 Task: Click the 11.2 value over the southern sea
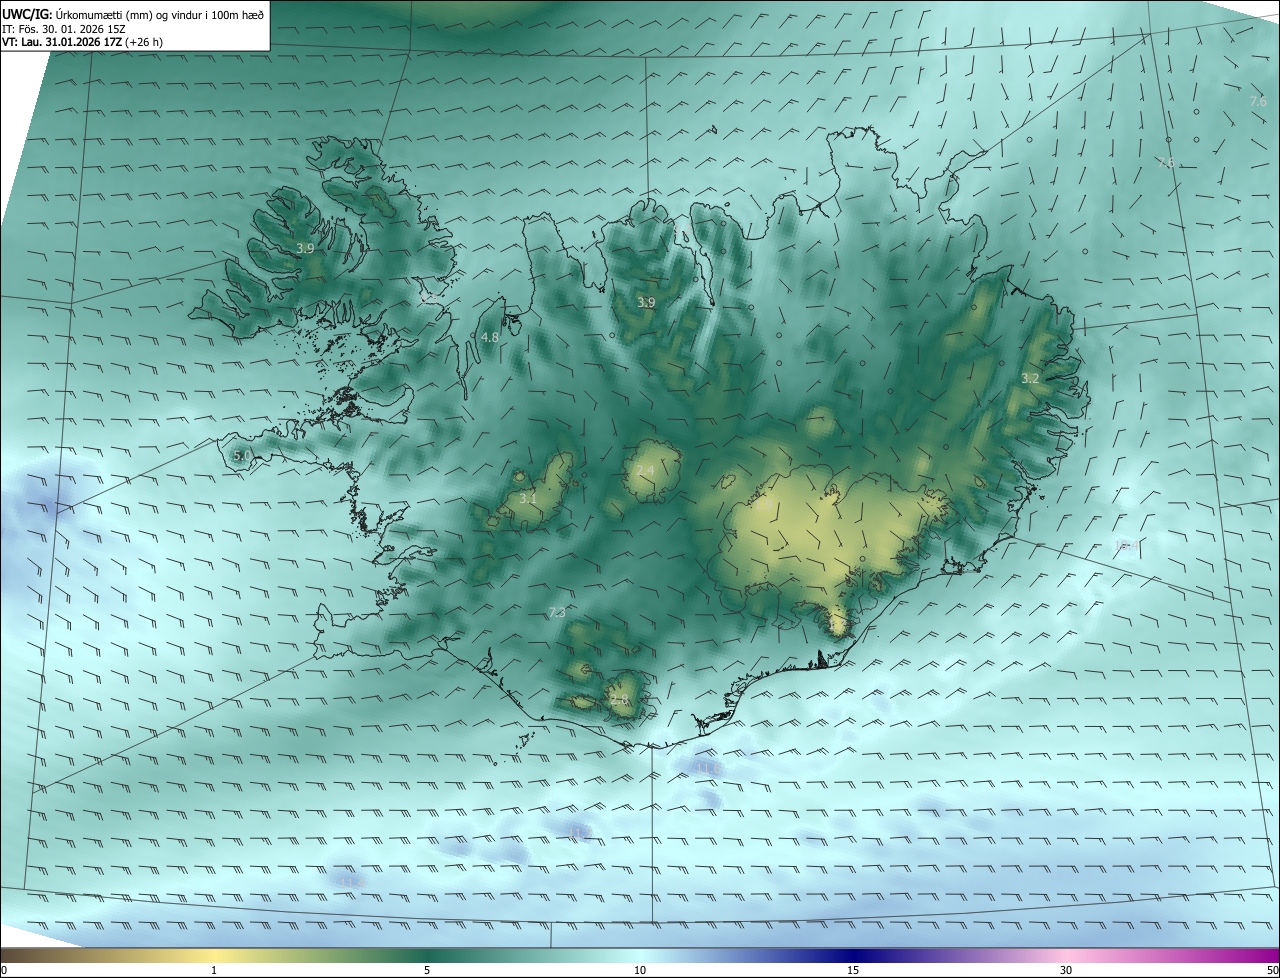coord(579,831)
